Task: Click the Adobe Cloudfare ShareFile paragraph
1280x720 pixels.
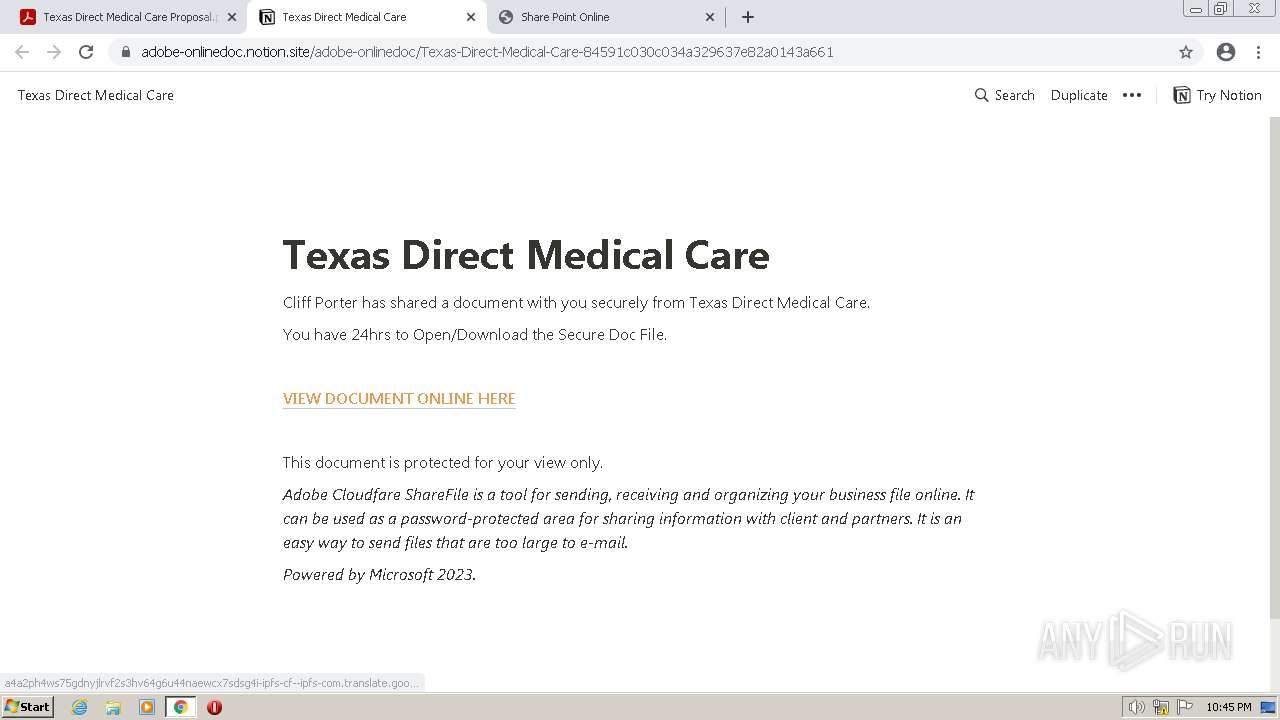Action: pyautogui.click(x=628, y=519)
